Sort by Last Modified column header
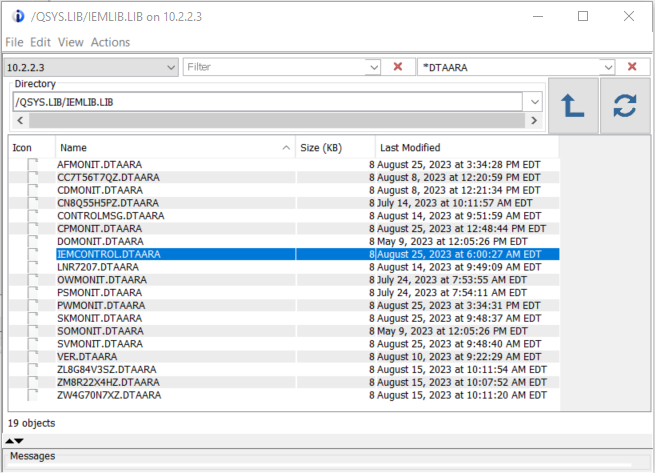The width and height of the screenshot is (655, 473). 467,147
